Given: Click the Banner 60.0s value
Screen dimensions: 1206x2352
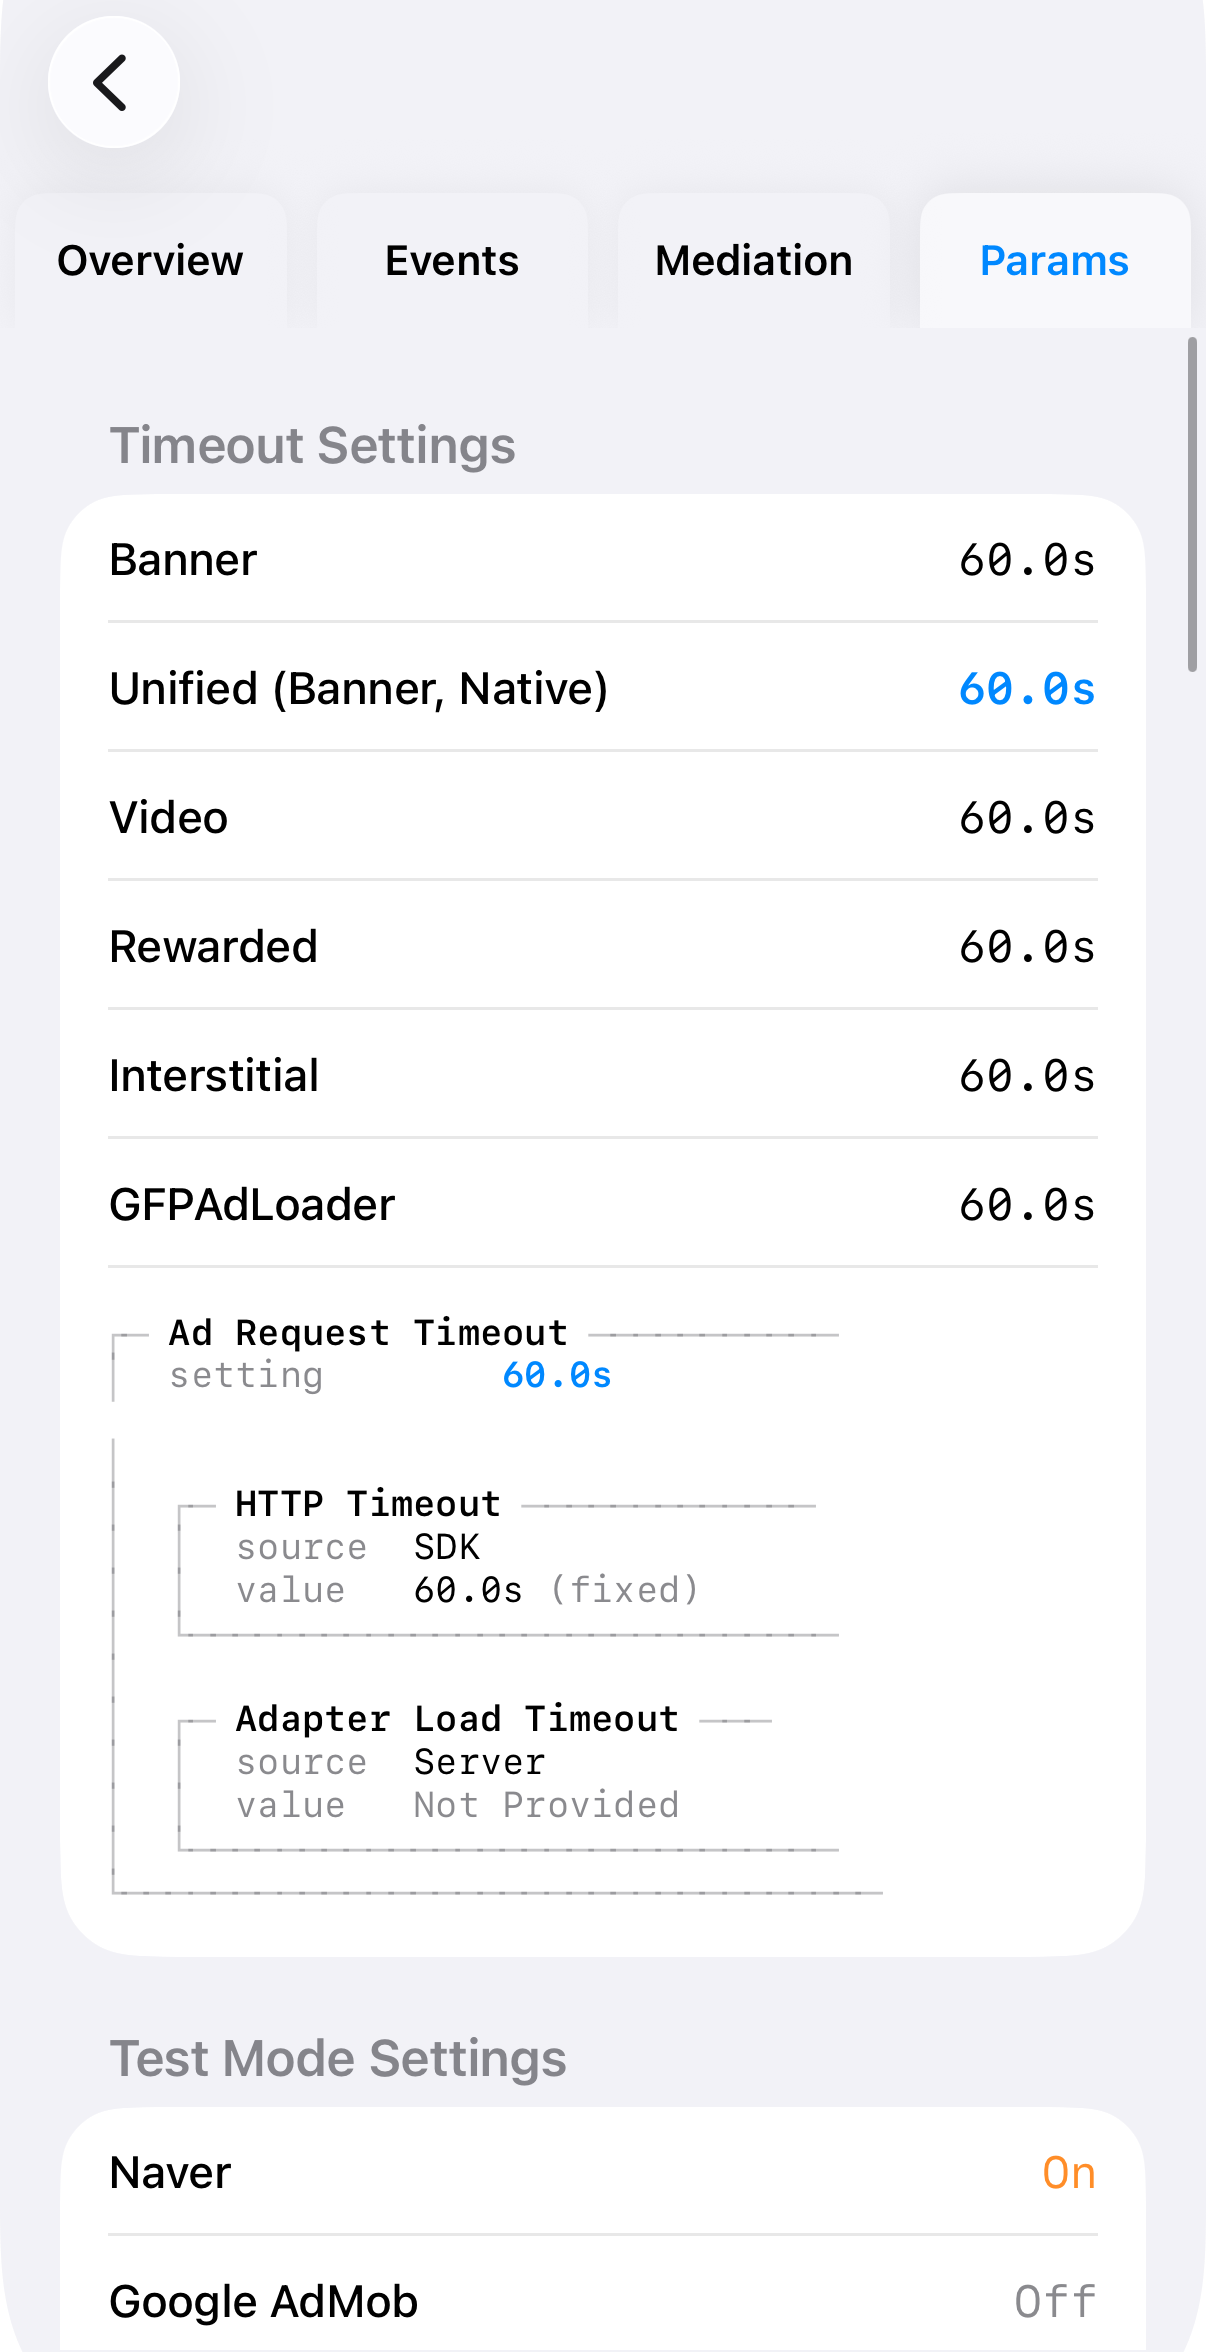Looking at the screenshot, I should [1026, 560].
